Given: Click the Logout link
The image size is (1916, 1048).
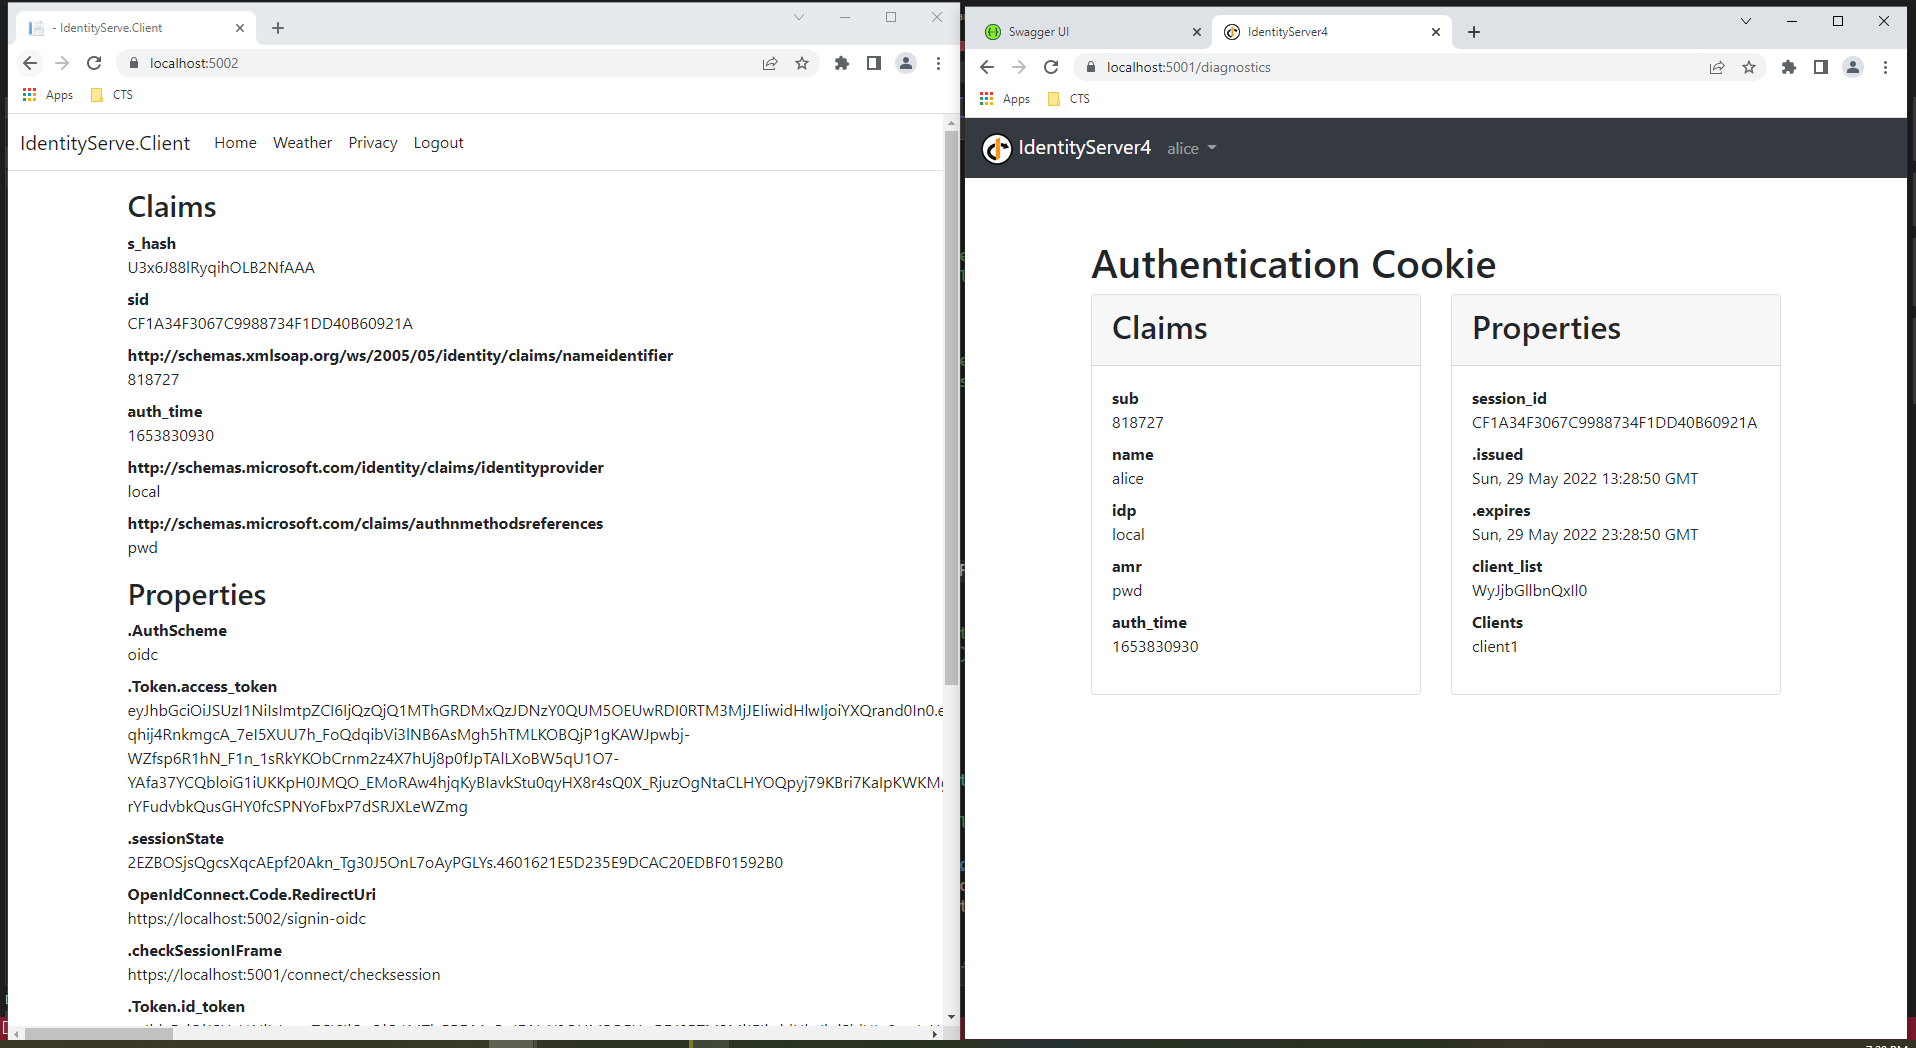Looking at the screenshot, I should [x=438, y=143].
